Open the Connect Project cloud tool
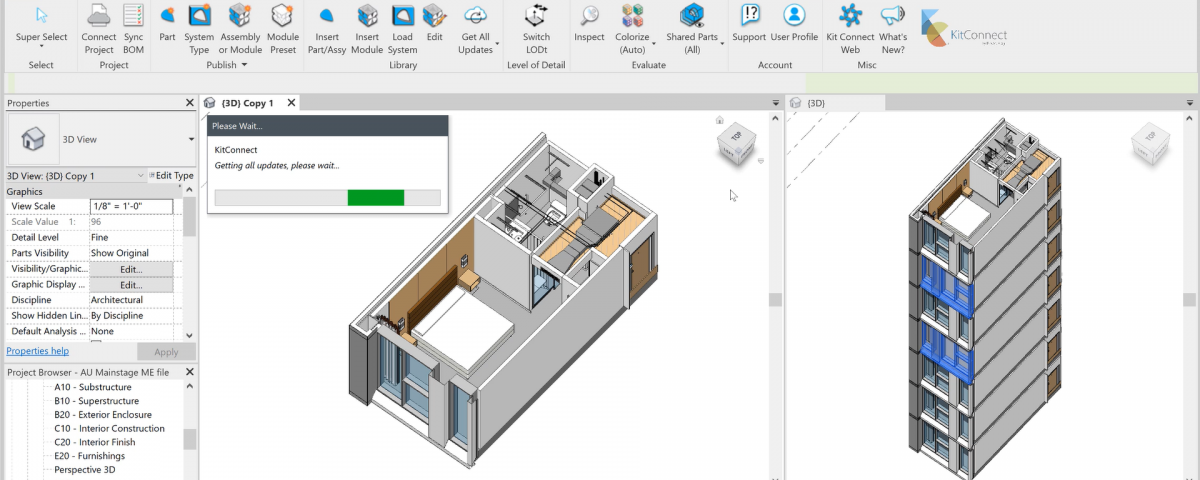 point(99,29)
